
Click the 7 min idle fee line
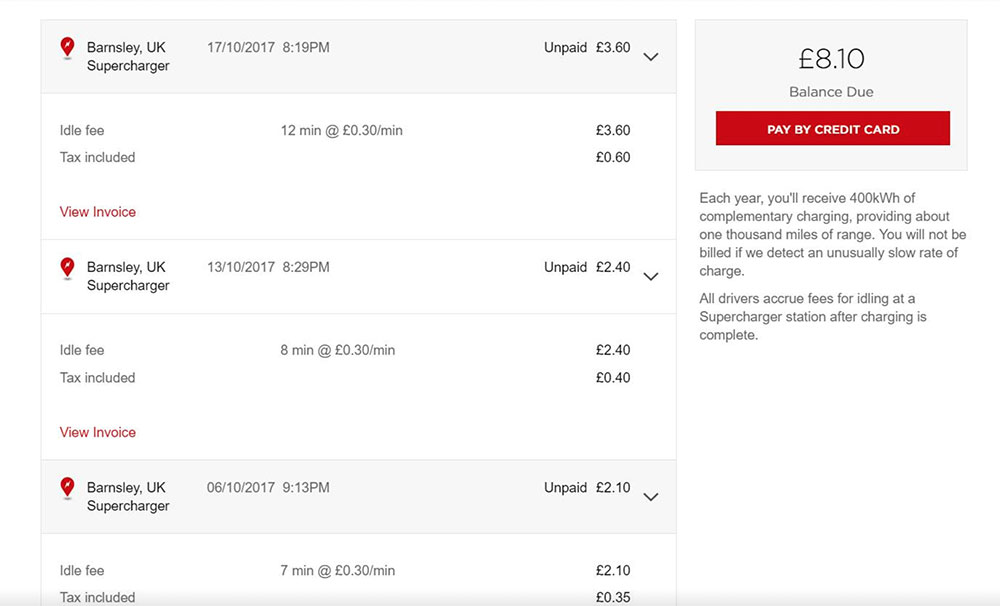click(x=338, y=570)
